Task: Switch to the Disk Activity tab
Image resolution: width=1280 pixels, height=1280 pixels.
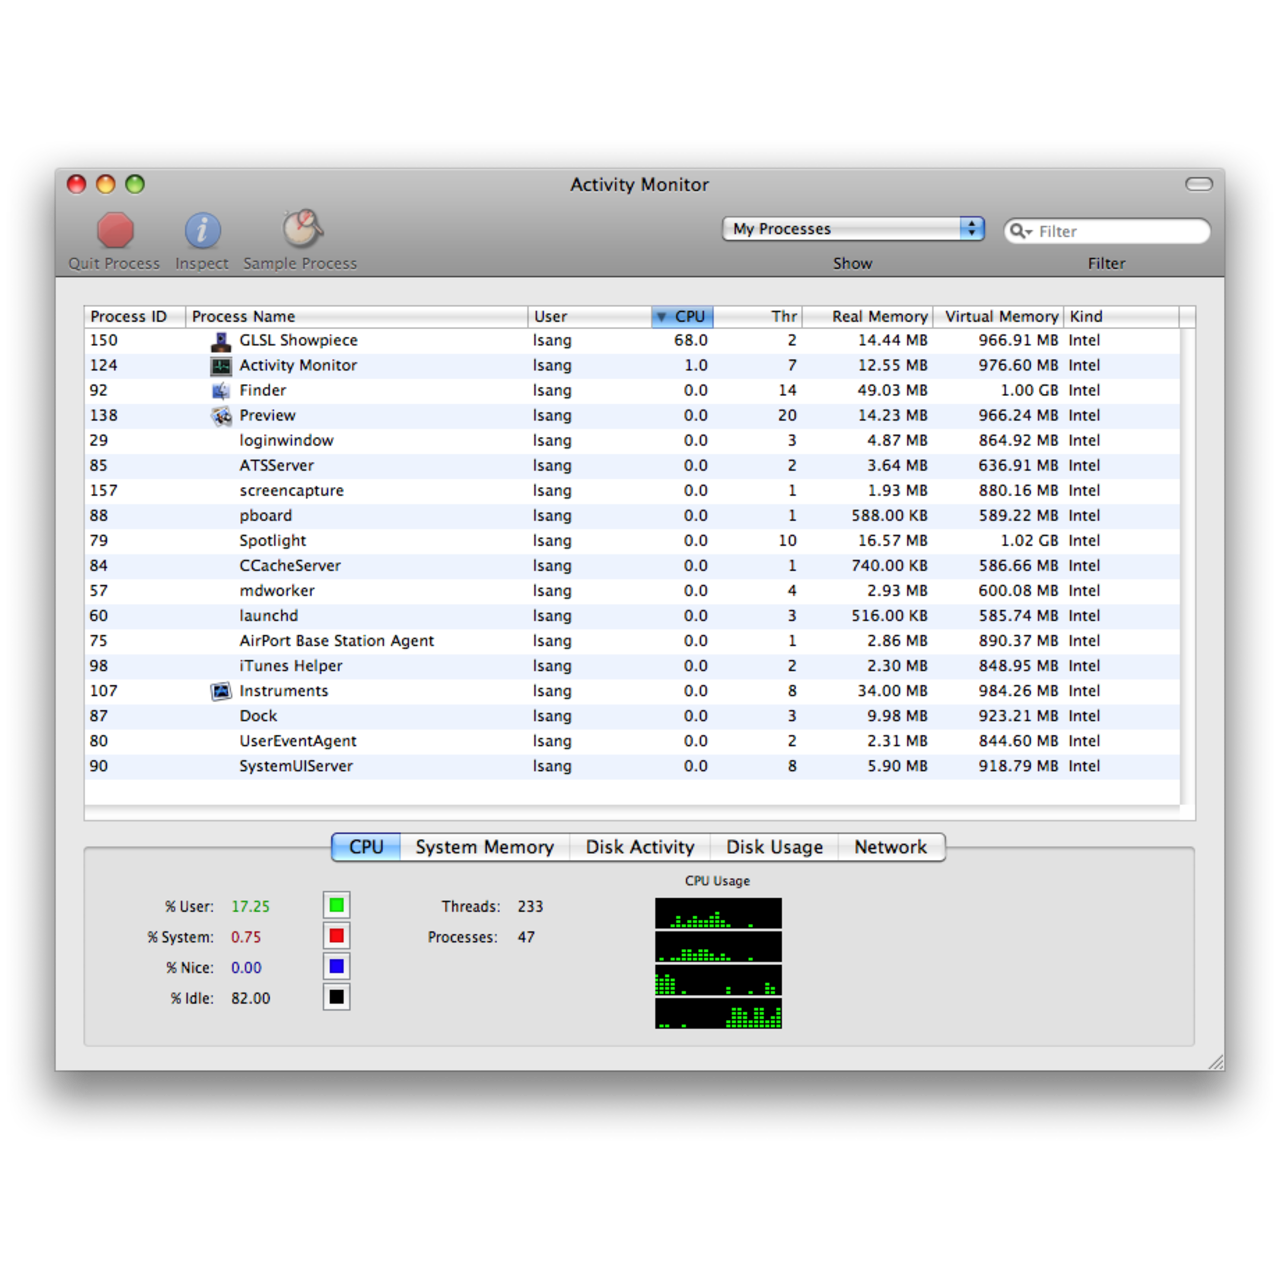Action: click(x=639, y=847)
